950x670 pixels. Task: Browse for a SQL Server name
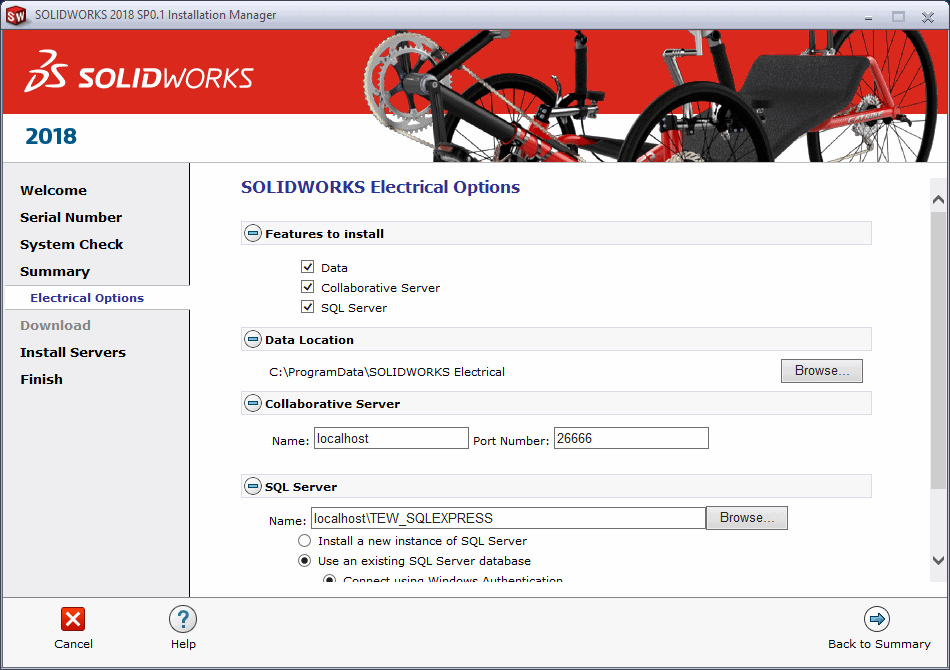(746, 518)
